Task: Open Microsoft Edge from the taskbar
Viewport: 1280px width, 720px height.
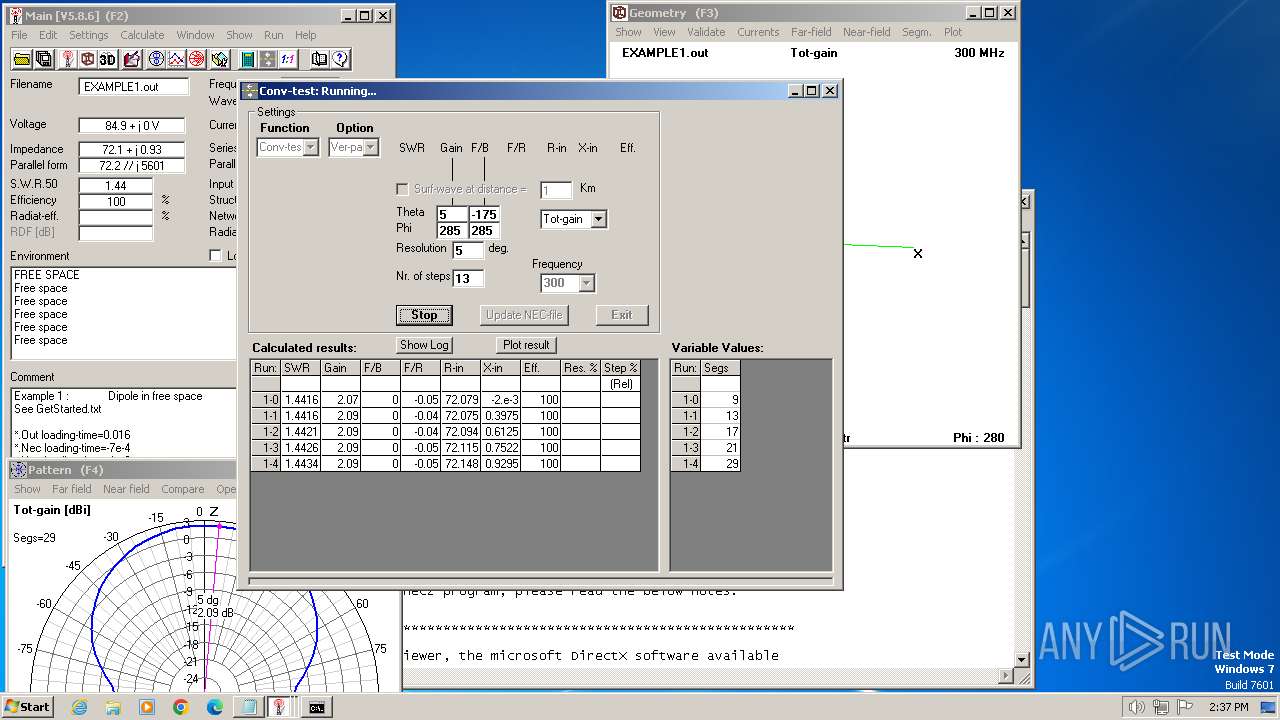Action: [x=215, y=707]
